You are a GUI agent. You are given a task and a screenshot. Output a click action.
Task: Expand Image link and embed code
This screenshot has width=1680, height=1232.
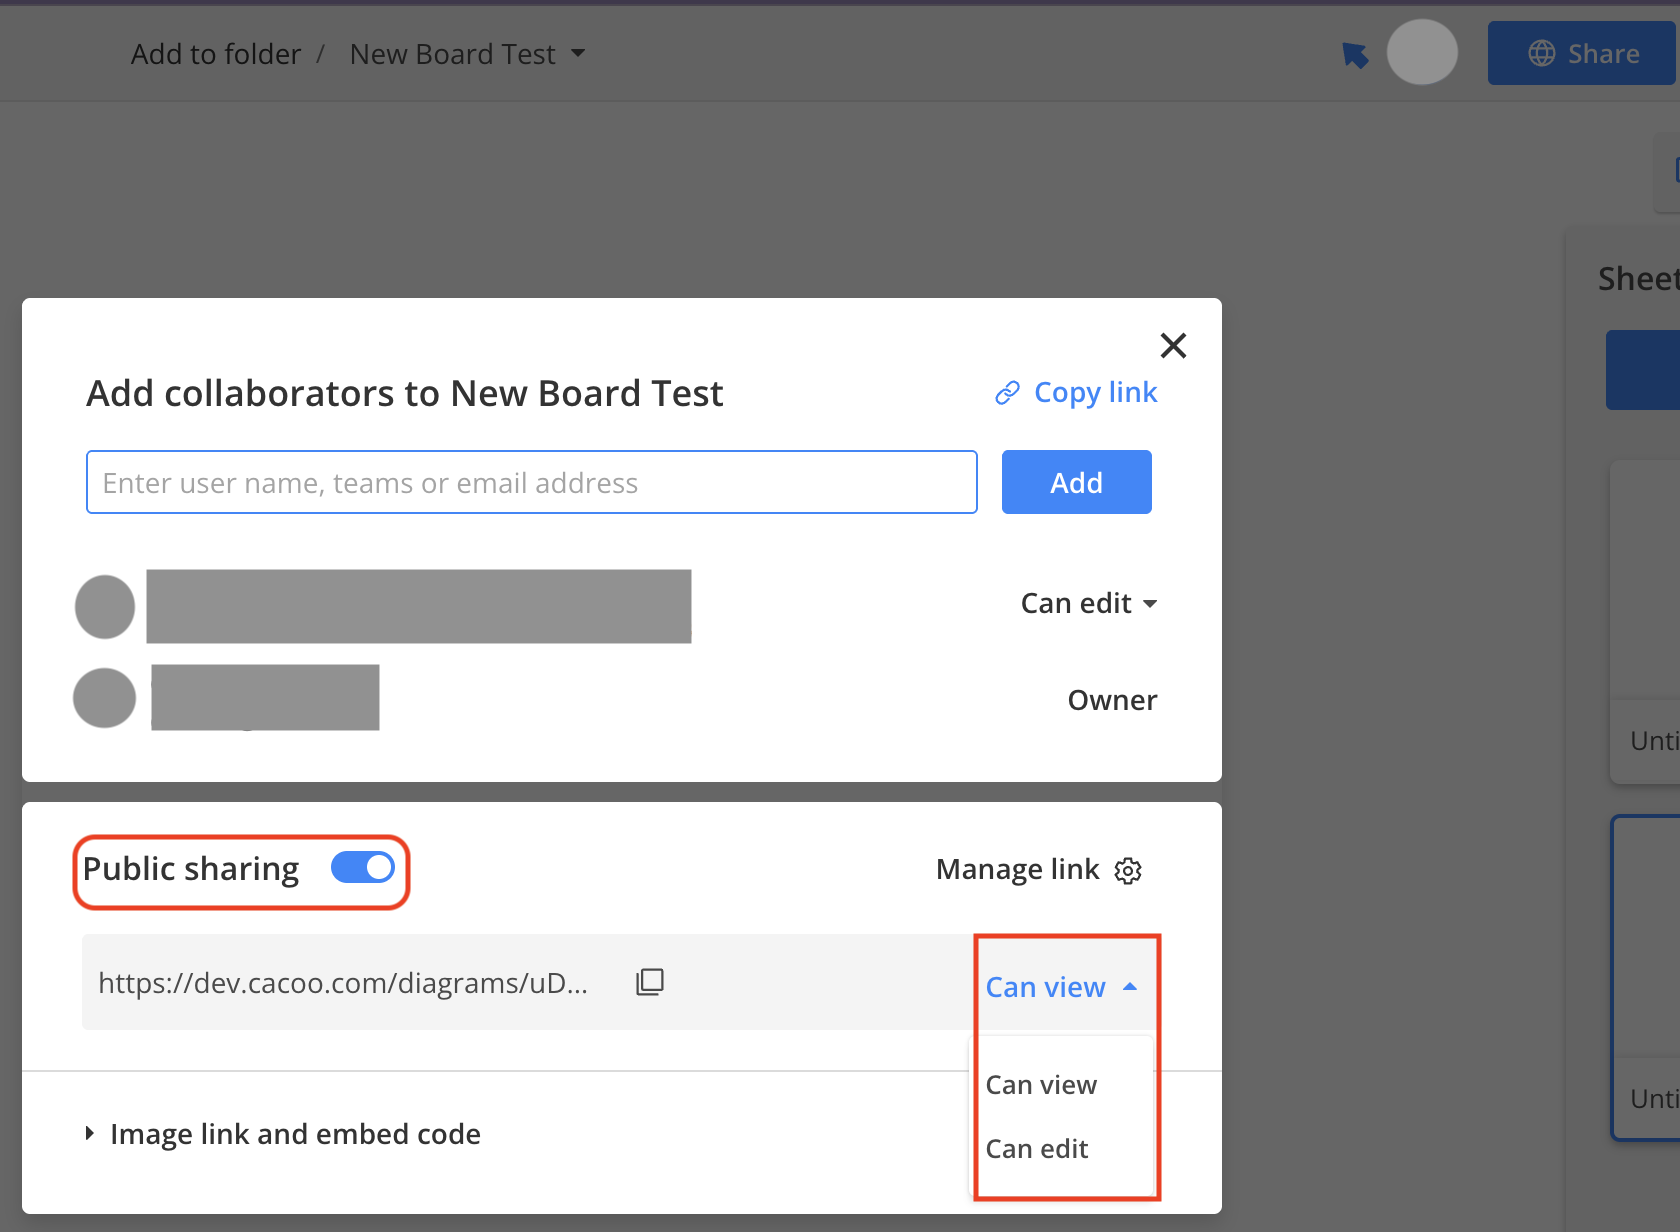point(283,1134)
